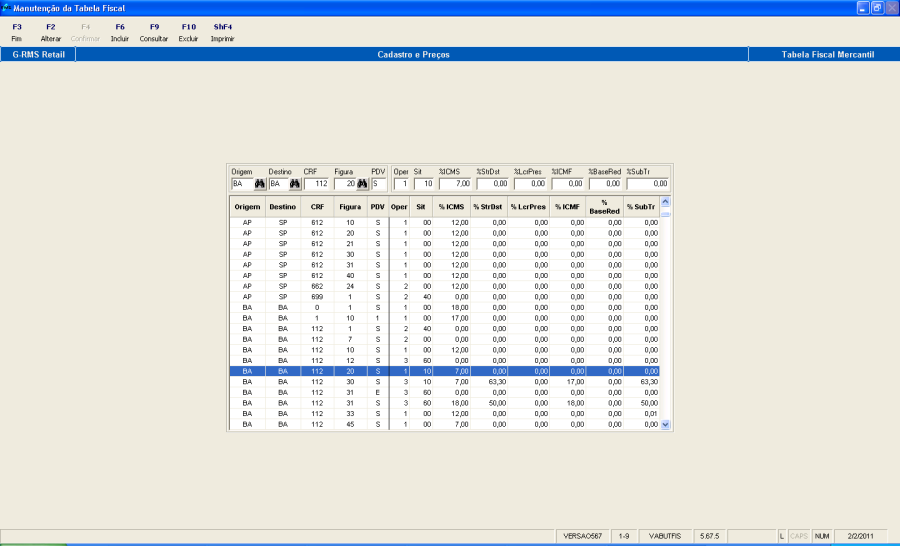Click the F3 Fim toolbar button
This screenshot has height=546, width=900.
click(17, 33)
